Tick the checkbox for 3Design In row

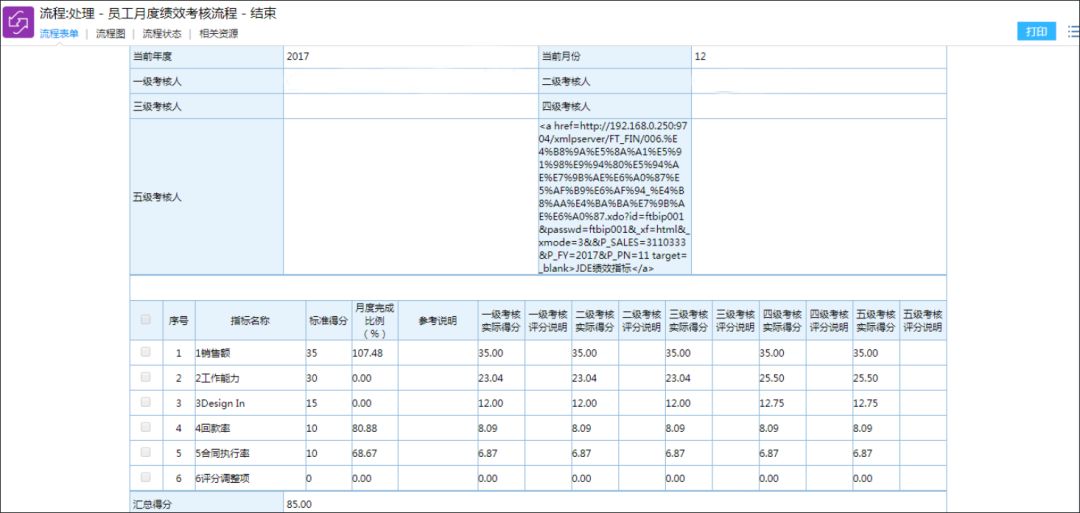tap(145, 402)
